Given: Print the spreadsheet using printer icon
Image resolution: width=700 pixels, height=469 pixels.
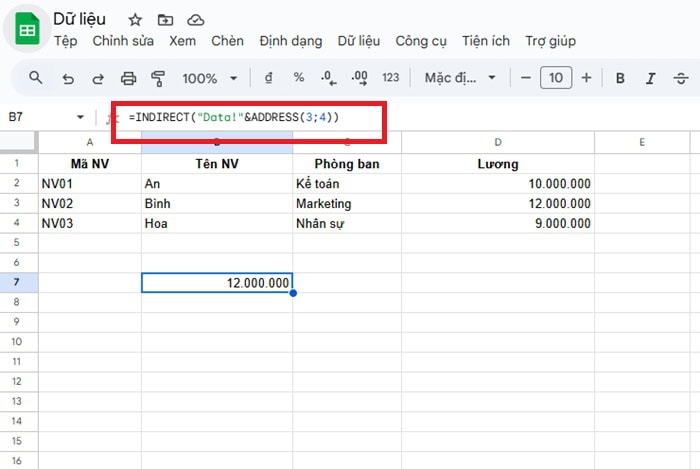Looking at the screenshot, I should click(x=128, y=78).
